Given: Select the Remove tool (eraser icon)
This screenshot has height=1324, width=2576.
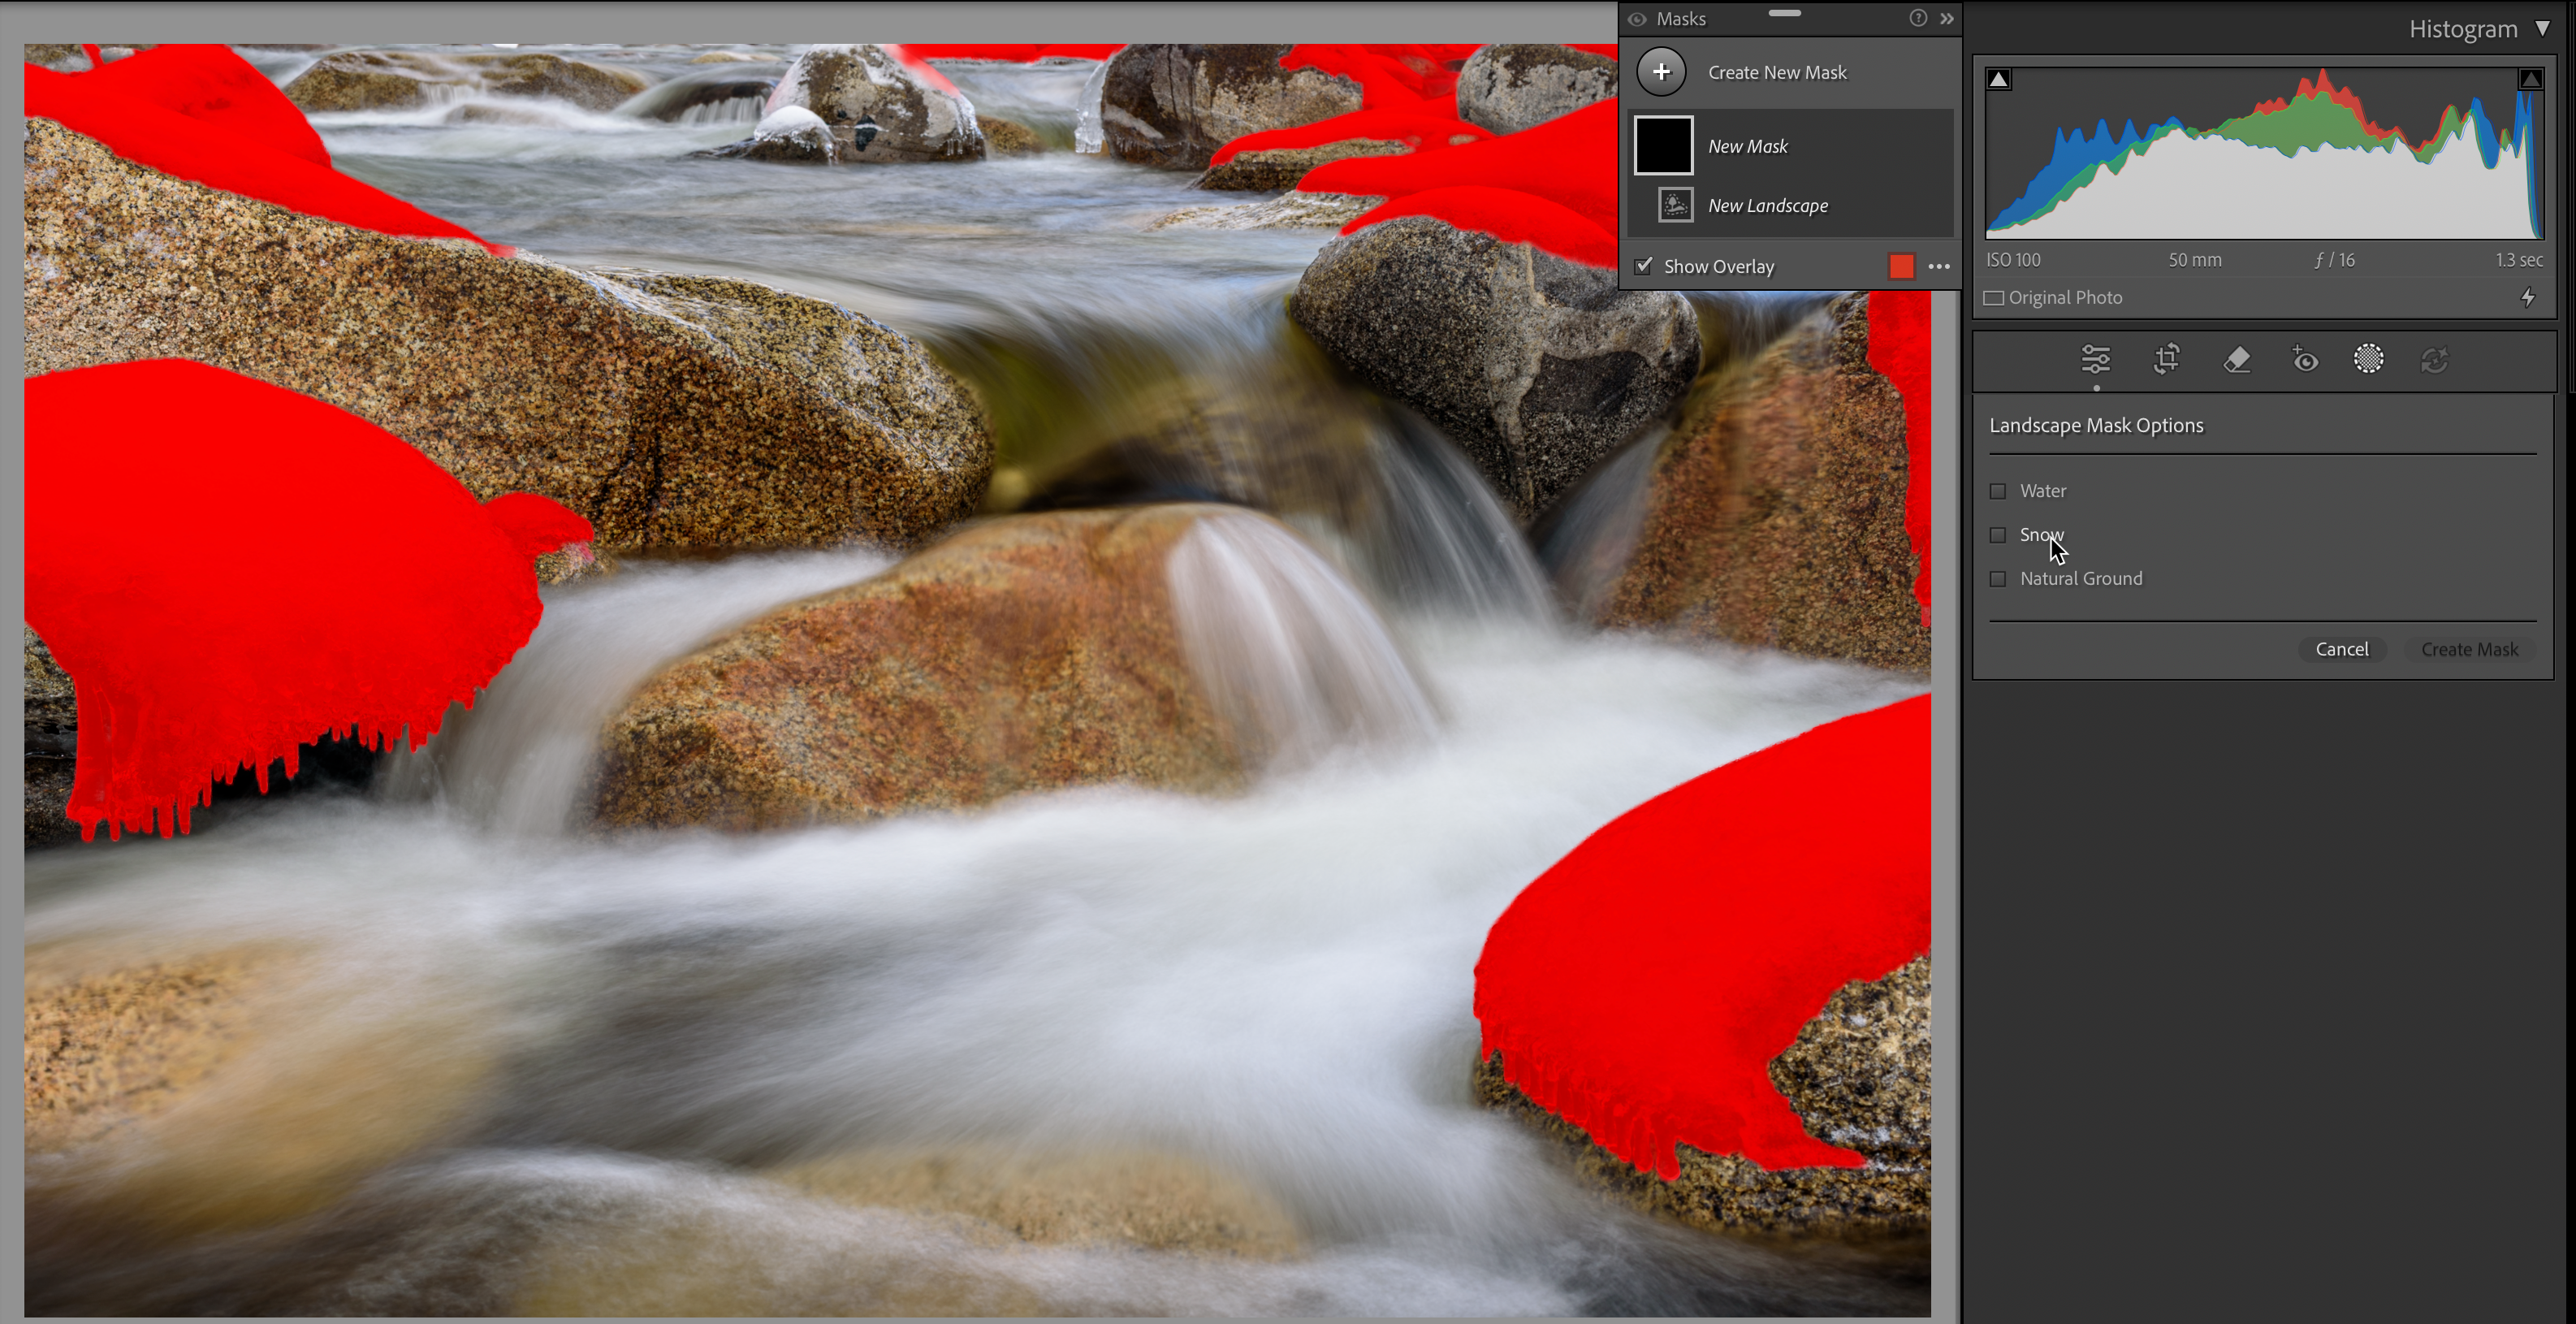Looking at the screenshot, I should pyautogui.click(x=2237, y=360).
